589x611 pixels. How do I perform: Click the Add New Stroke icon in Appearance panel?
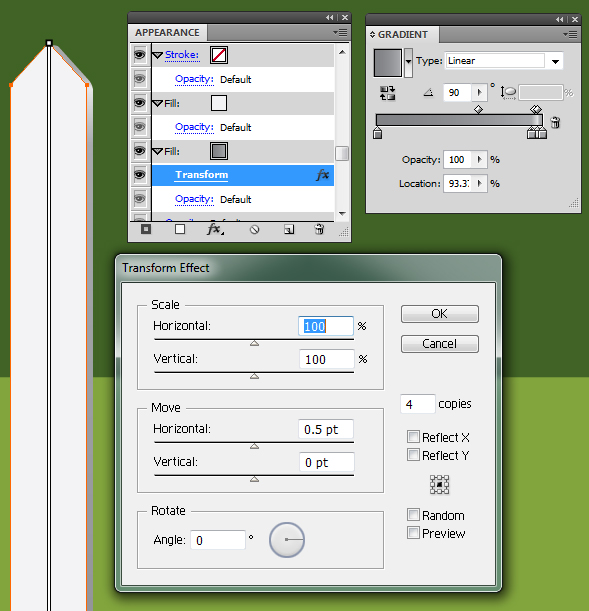[x=146, y=229]
